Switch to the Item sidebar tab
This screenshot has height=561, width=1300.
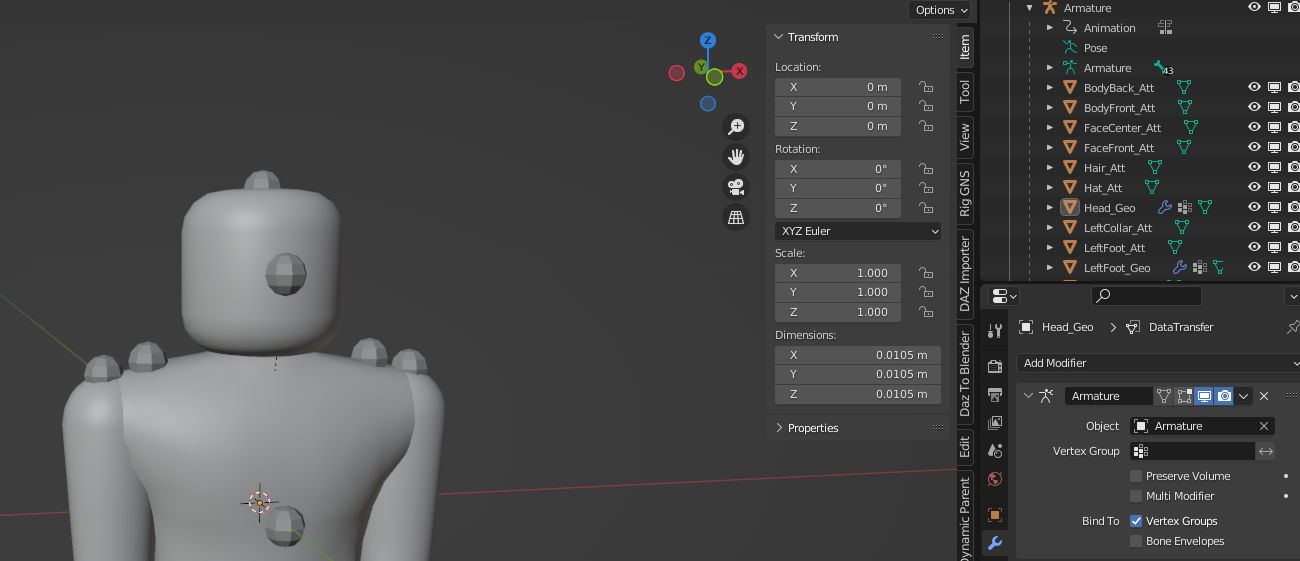pyautogui.click(x=965, y=47)
